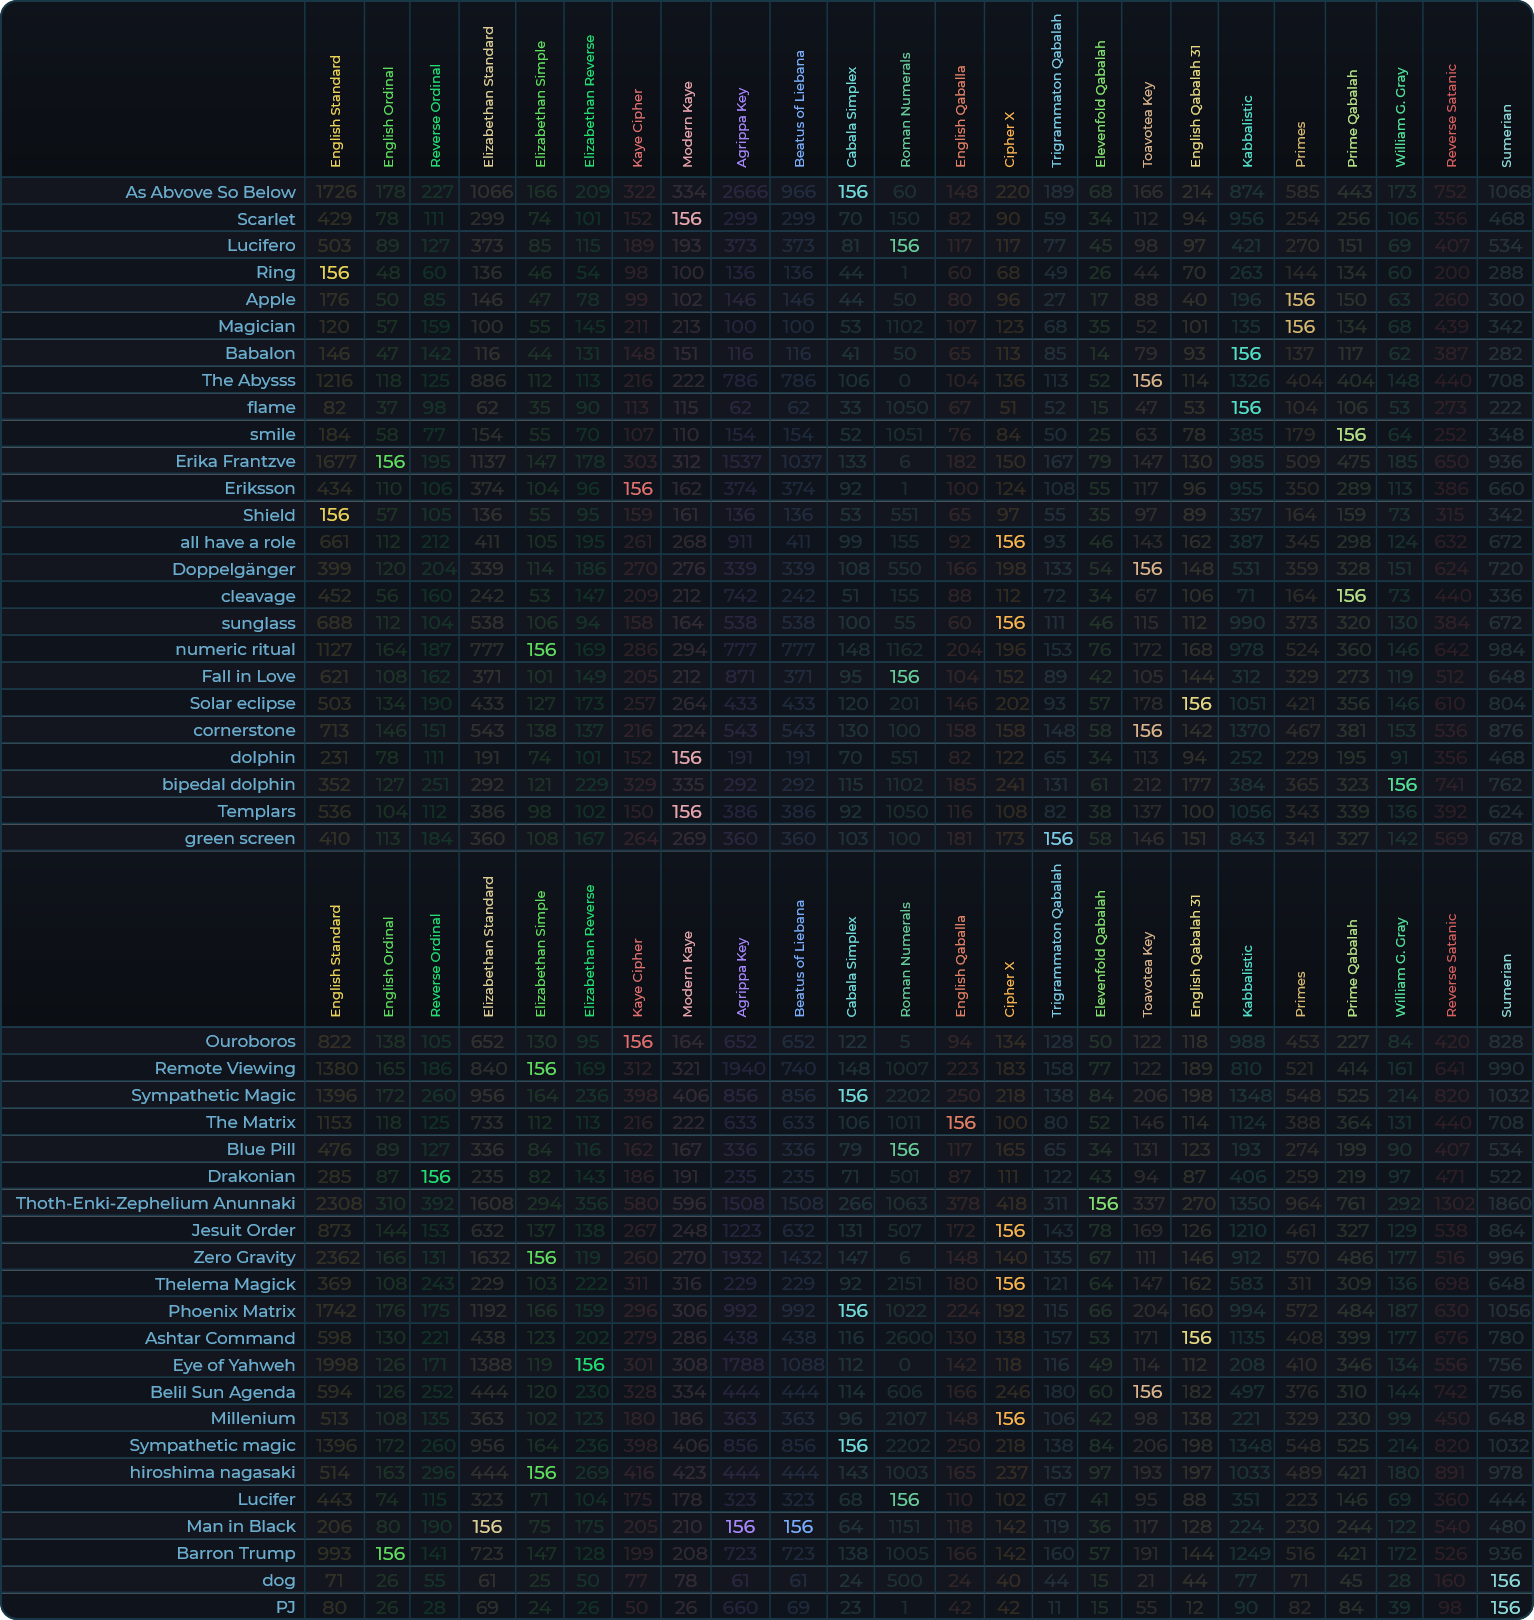Image resolution: width=1534 pixels, height=1620 pixels.
Task: Select top 'Reverse Satanic' column header
Action: tap(1451, 115)
